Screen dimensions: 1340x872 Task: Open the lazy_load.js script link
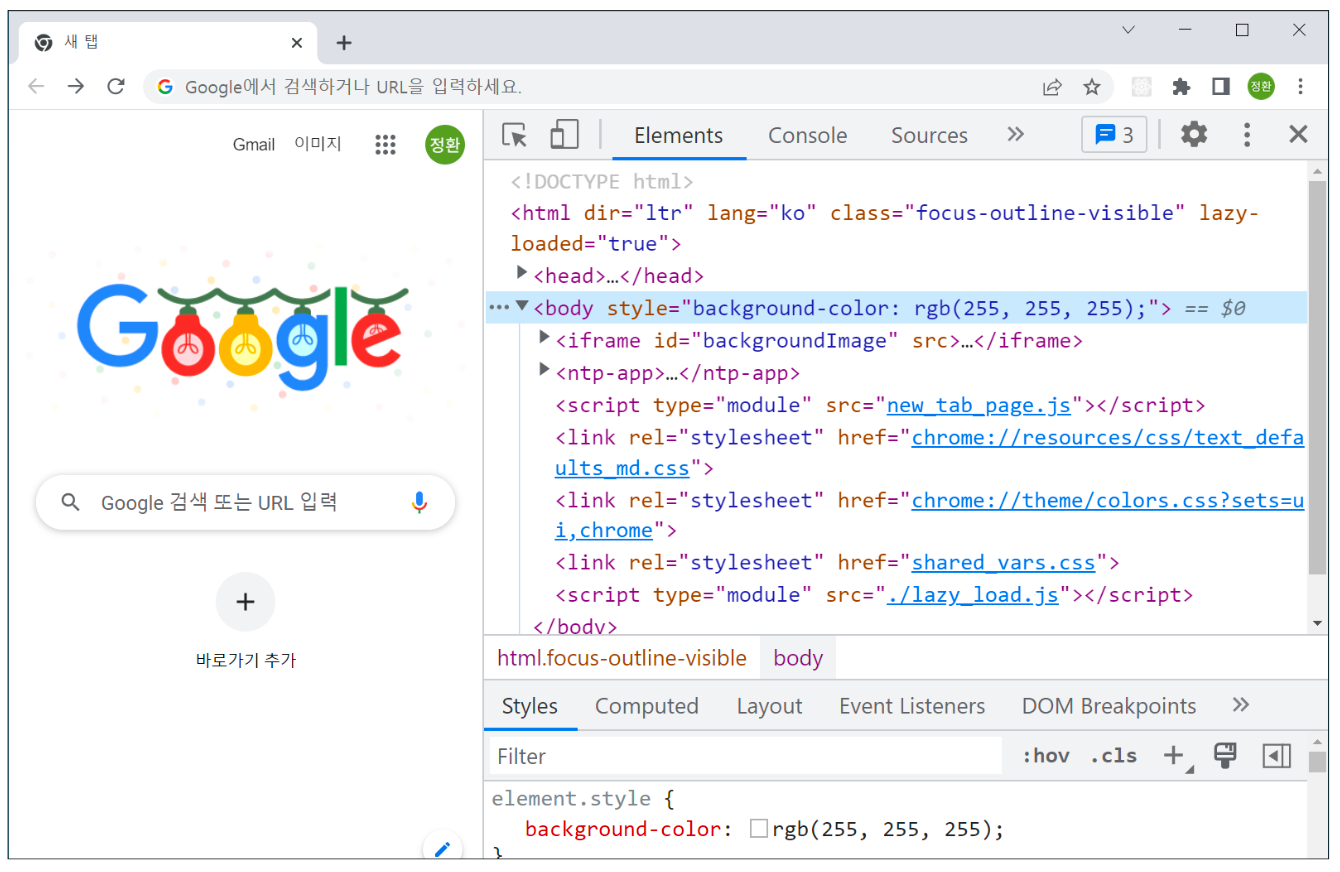point(973,595)
